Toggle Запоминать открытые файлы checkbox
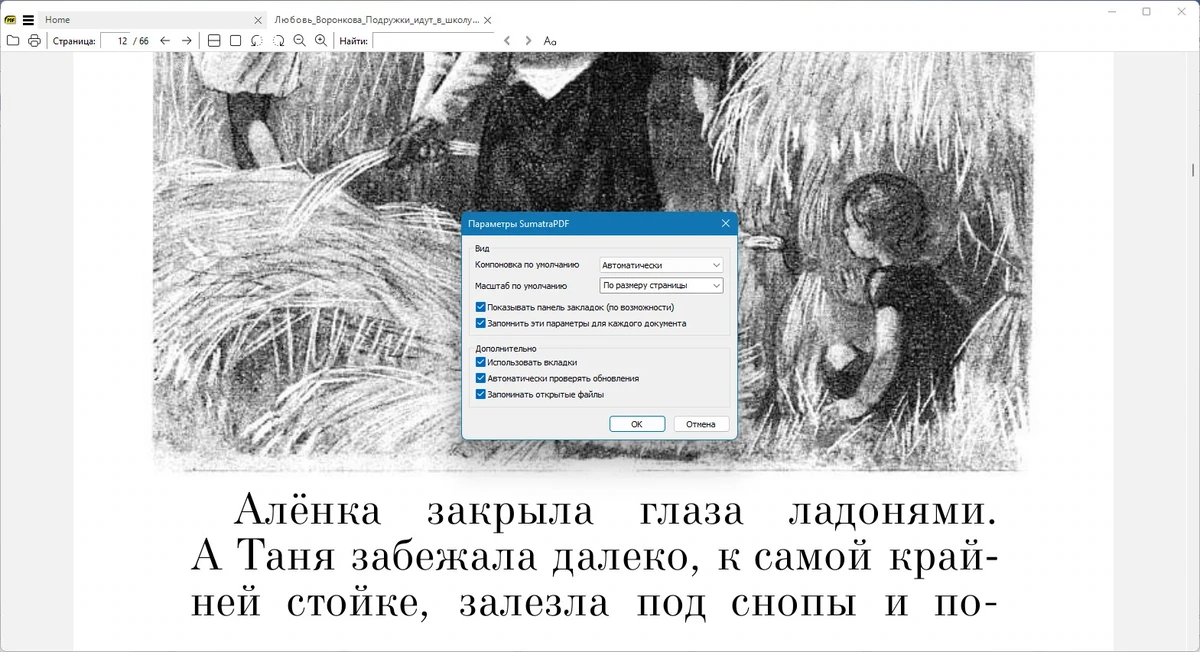 481,394
